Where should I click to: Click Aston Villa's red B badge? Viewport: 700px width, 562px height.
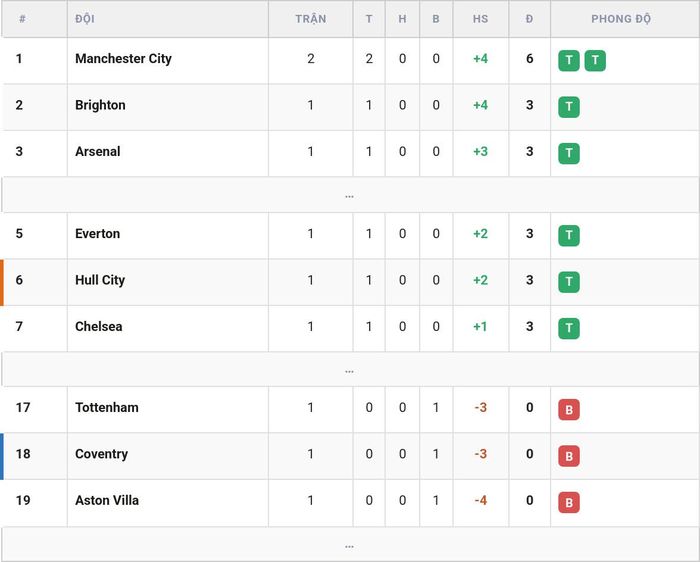[x=569, y=502]
